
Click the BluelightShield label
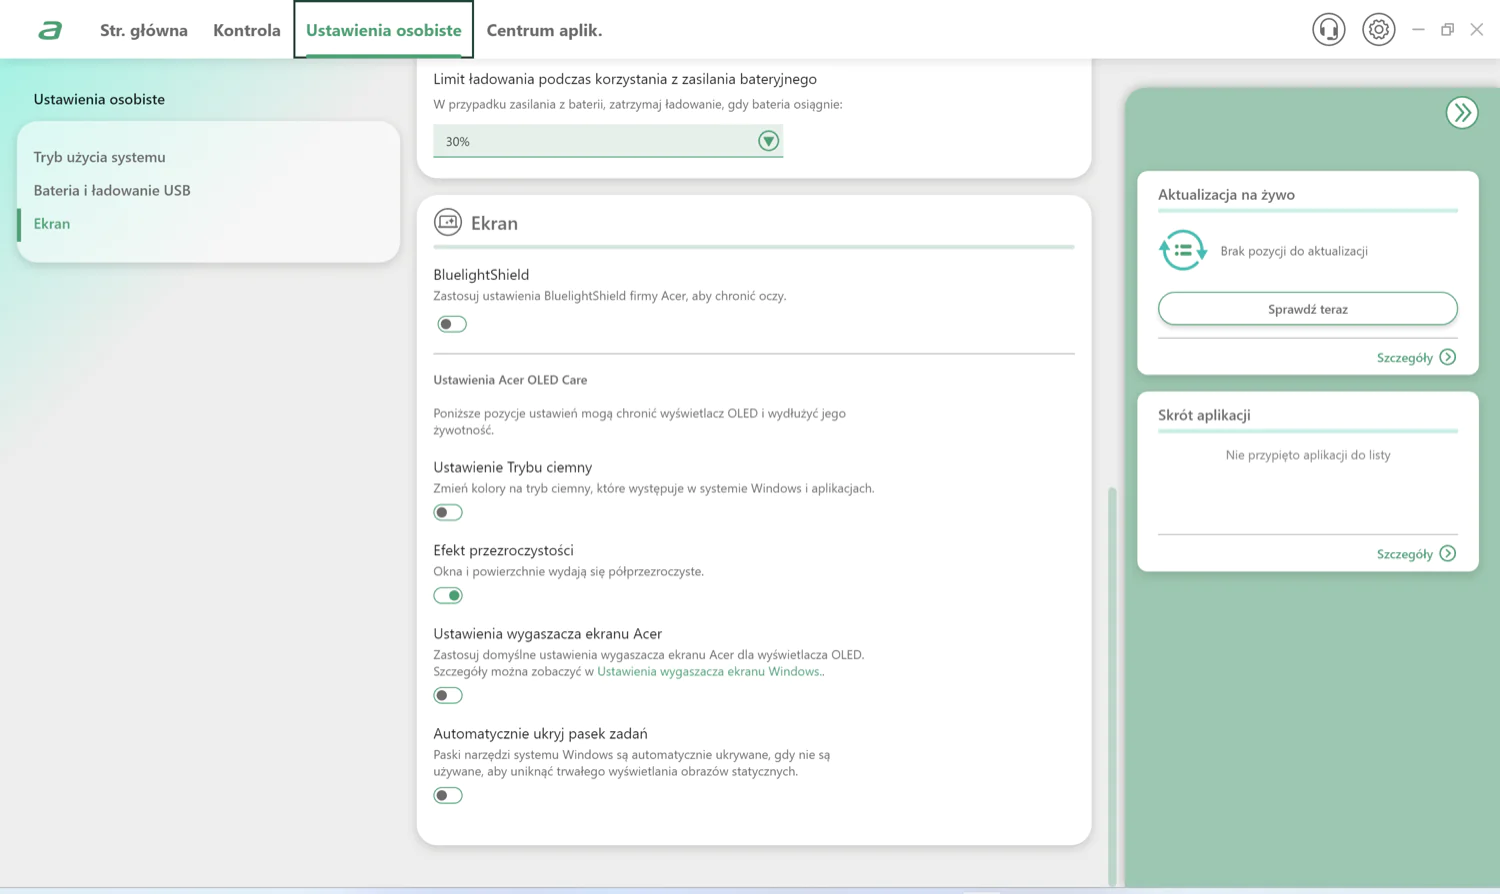pos(481,274)
